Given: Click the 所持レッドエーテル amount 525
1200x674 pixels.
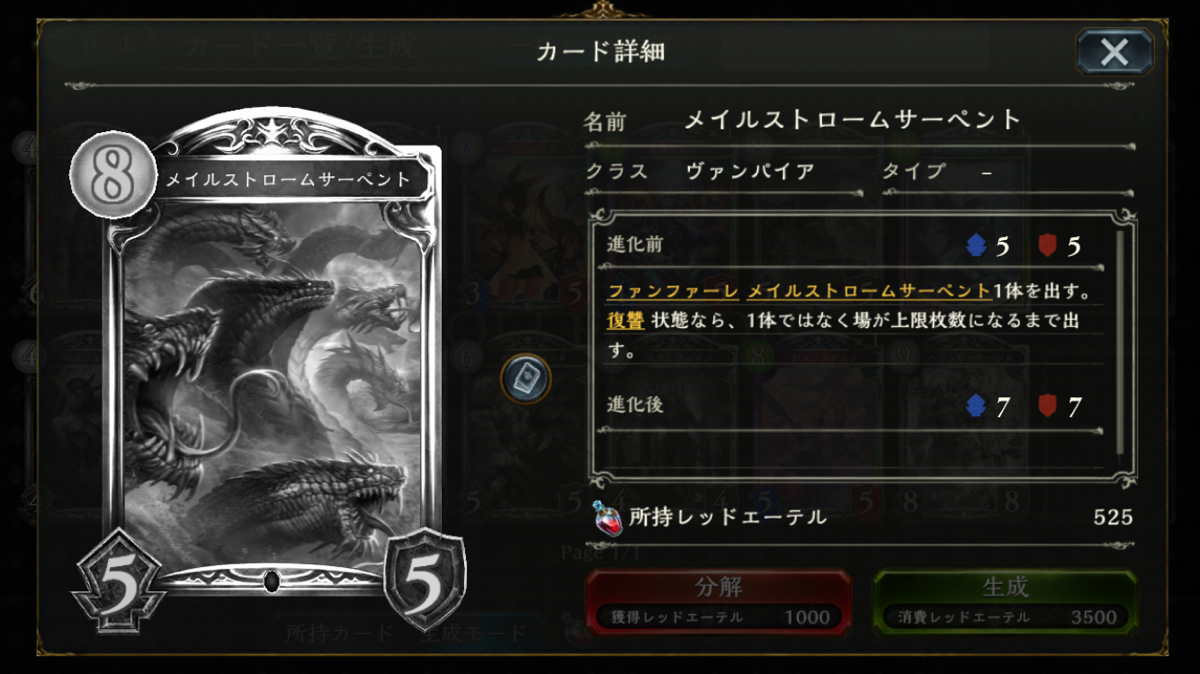Looking at the screenshot, I should pyautogui.click(x=1113, y=517).
